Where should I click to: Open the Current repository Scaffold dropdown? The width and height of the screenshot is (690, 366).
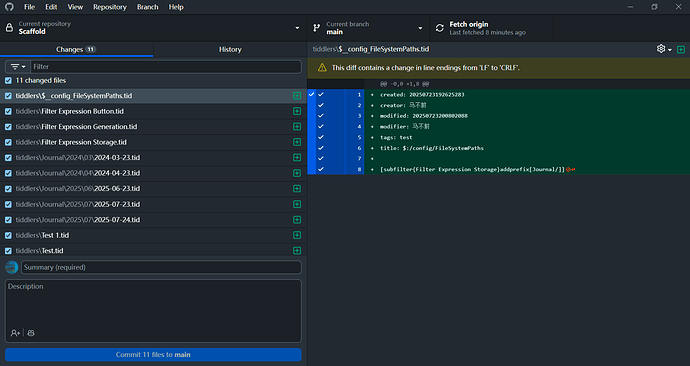coord(153,28)
